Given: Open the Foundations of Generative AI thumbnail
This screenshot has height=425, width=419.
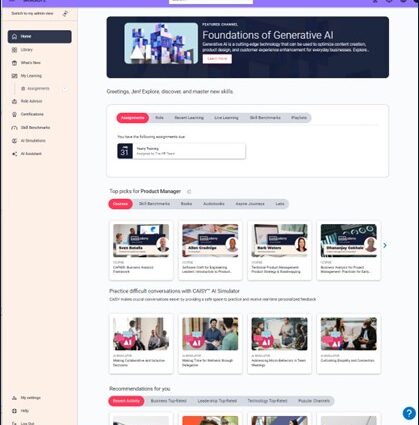Looking at the screenshot, I should coord(161,43).
